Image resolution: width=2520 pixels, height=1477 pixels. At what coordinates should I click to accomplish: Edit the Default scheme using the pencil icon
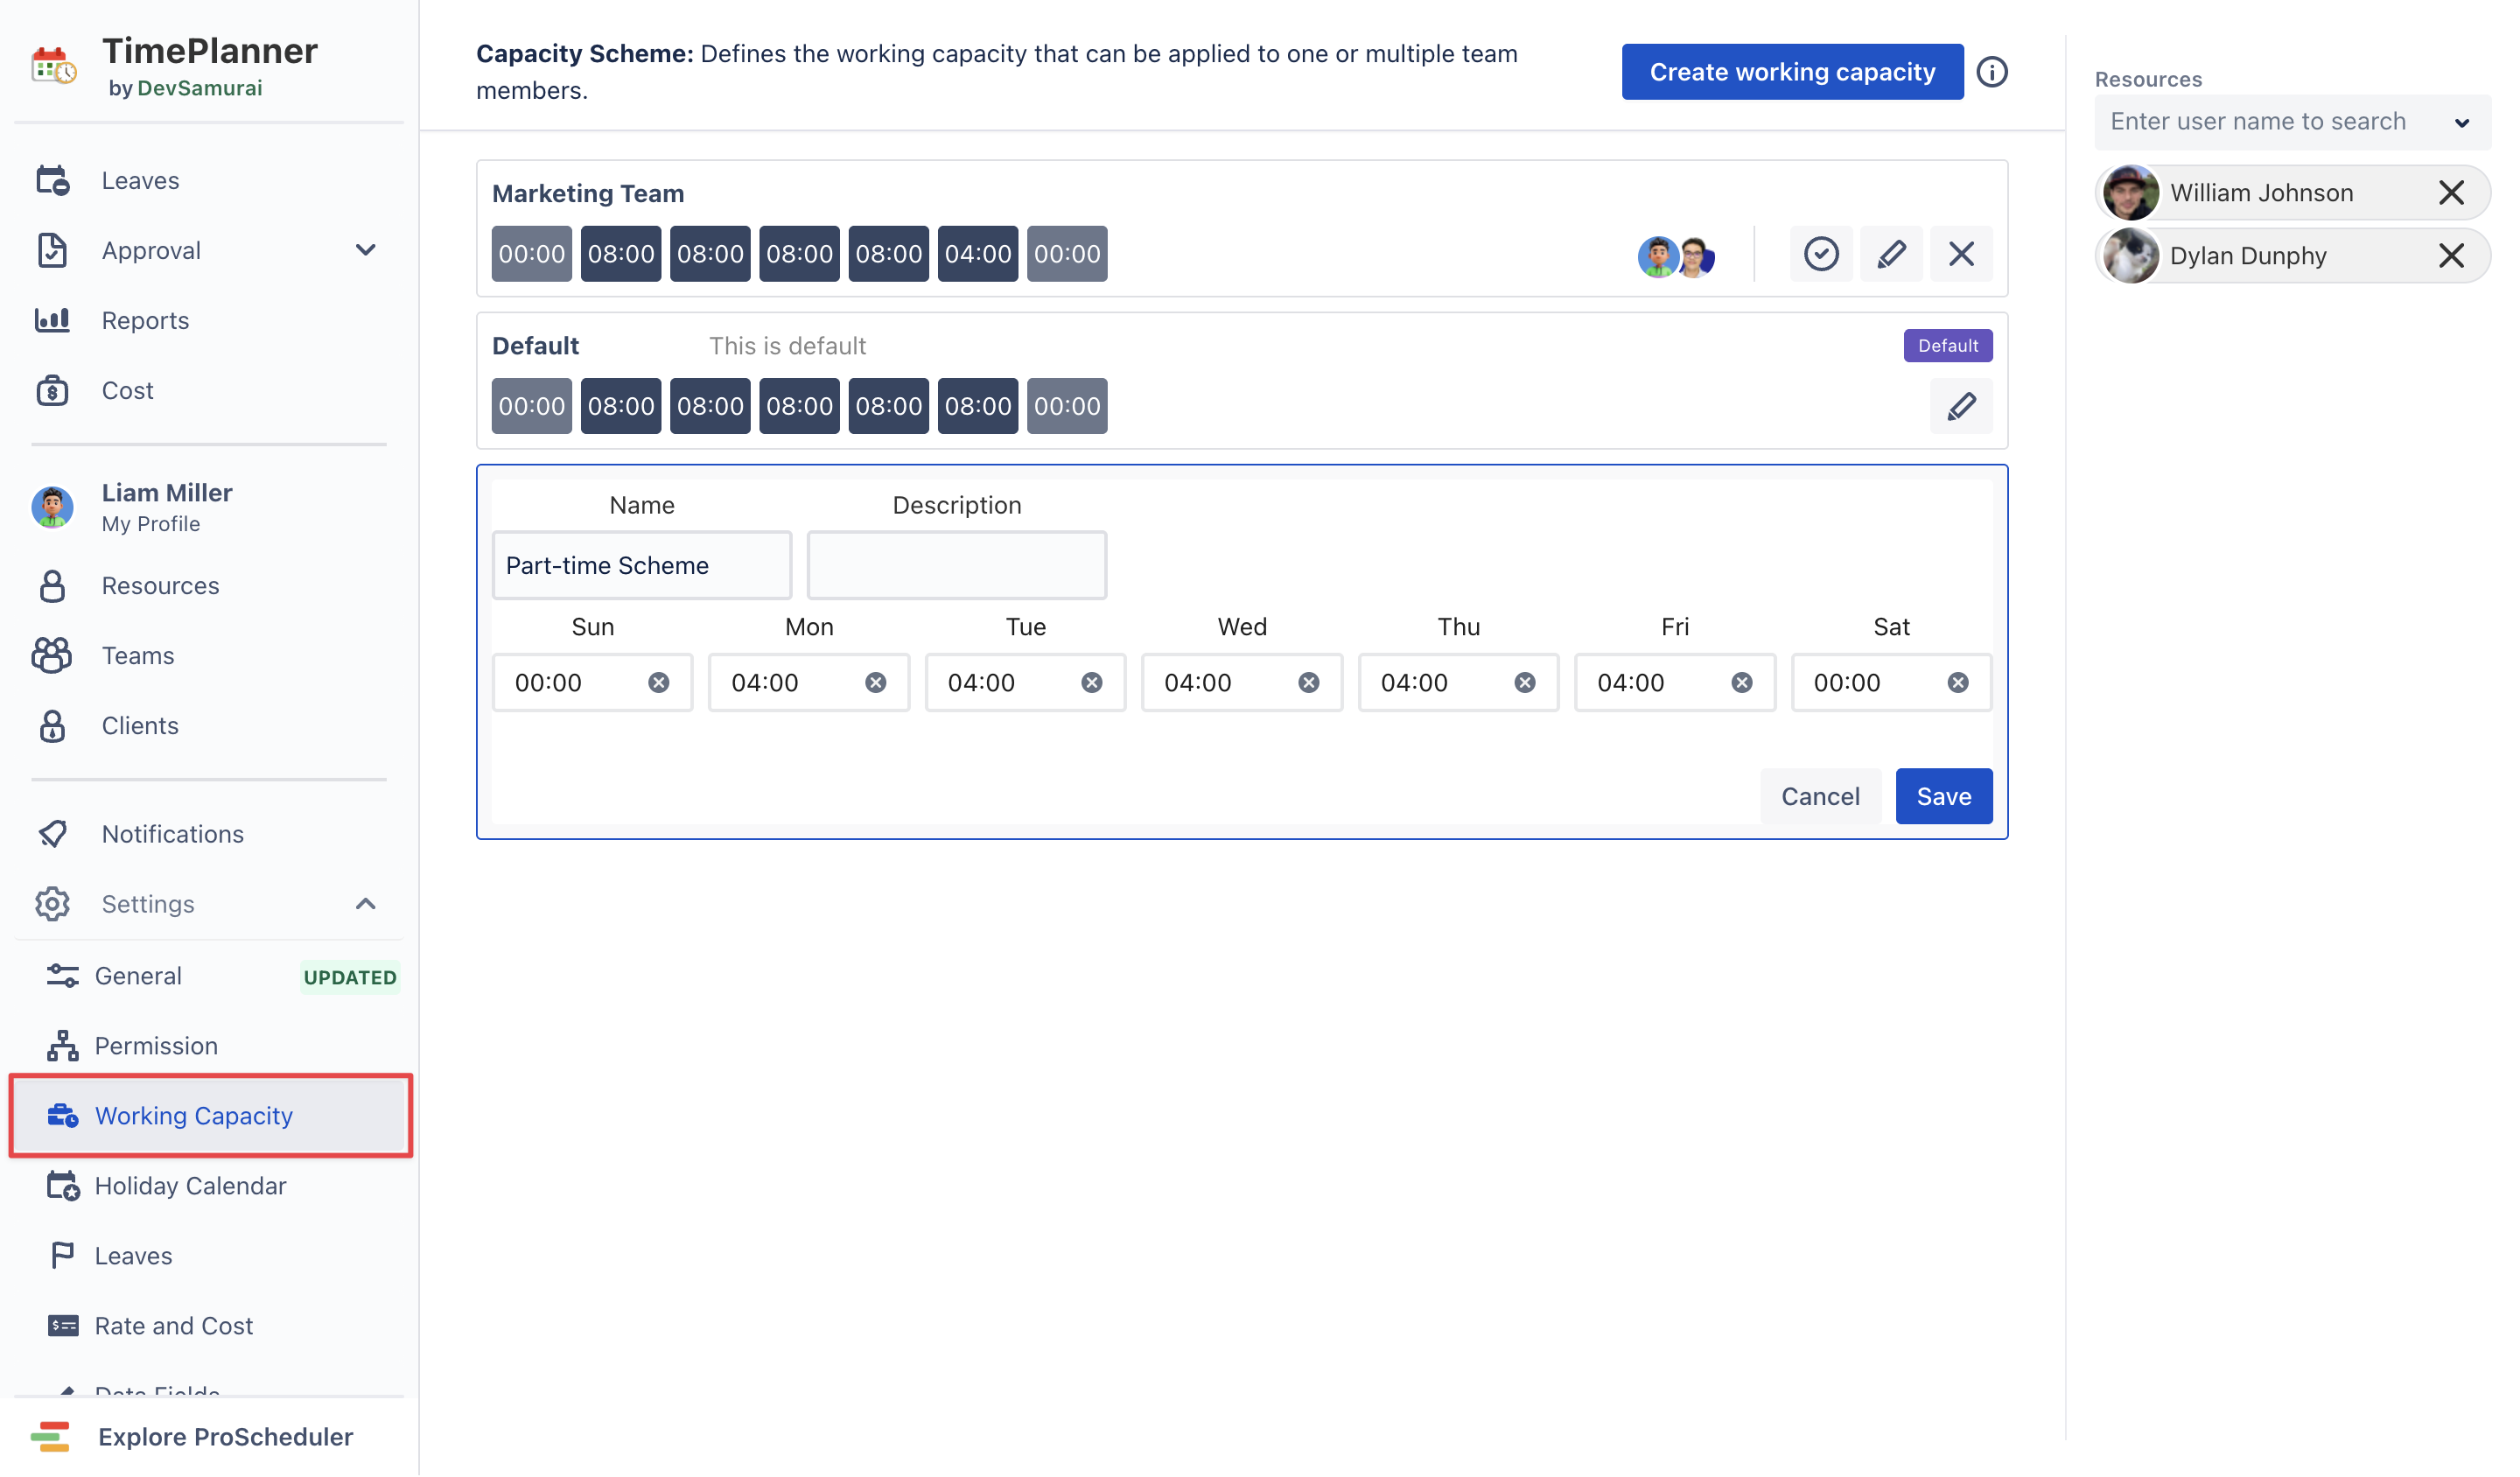click(1960, 406)
